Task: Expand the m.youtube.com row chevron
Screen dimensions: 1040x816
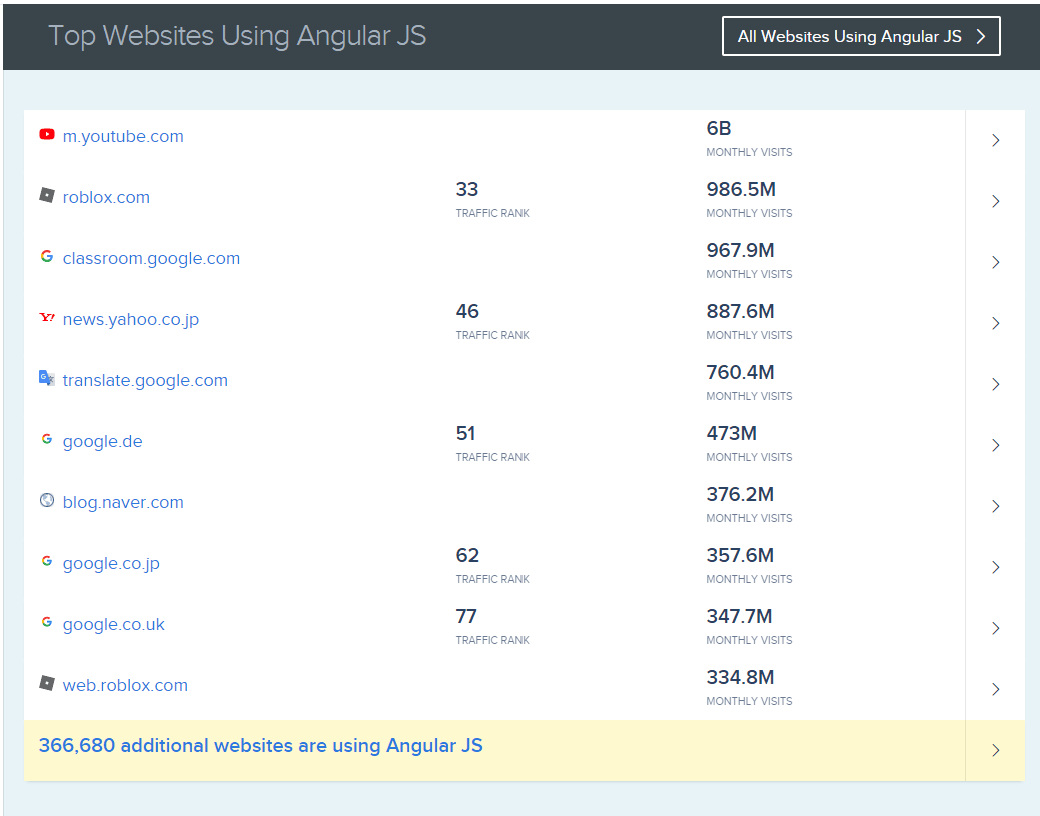Action: (995, 140)
